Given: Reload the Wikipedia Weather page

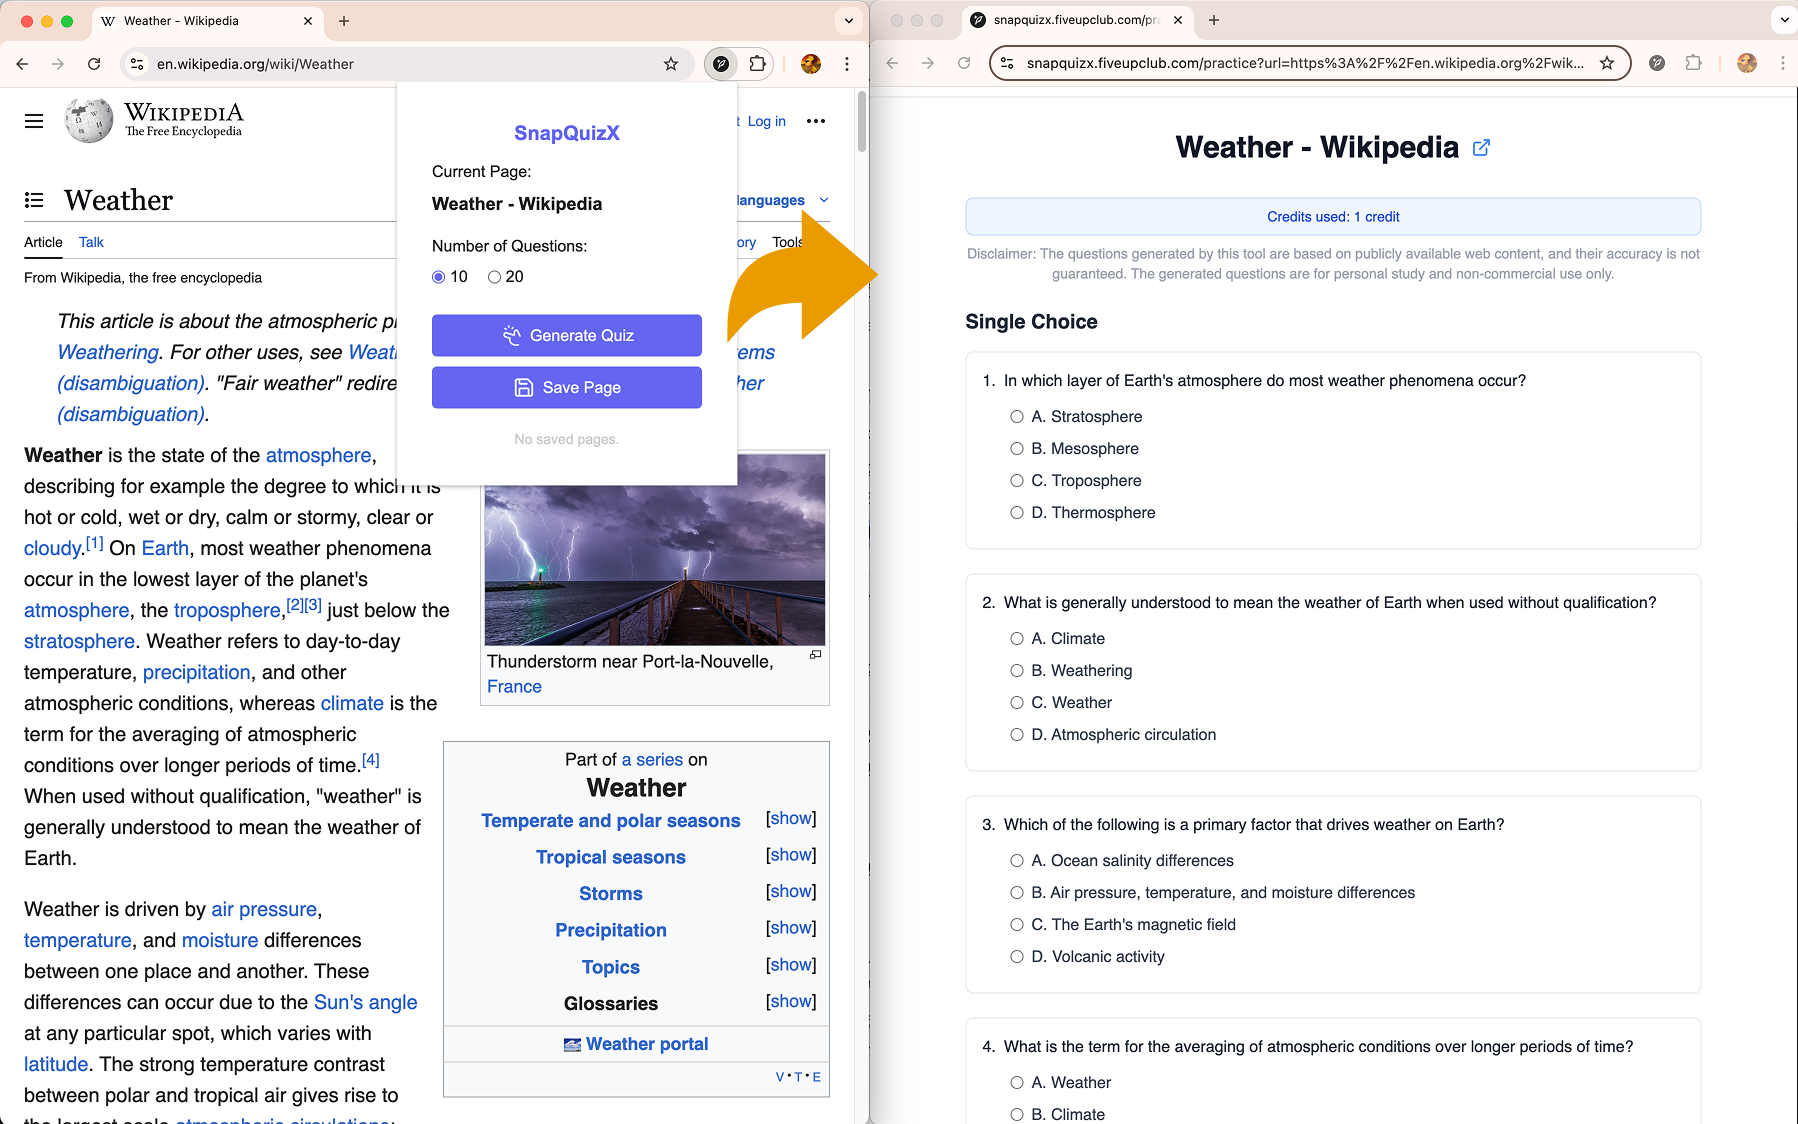Looking at the screenshot, I should 94,64.
